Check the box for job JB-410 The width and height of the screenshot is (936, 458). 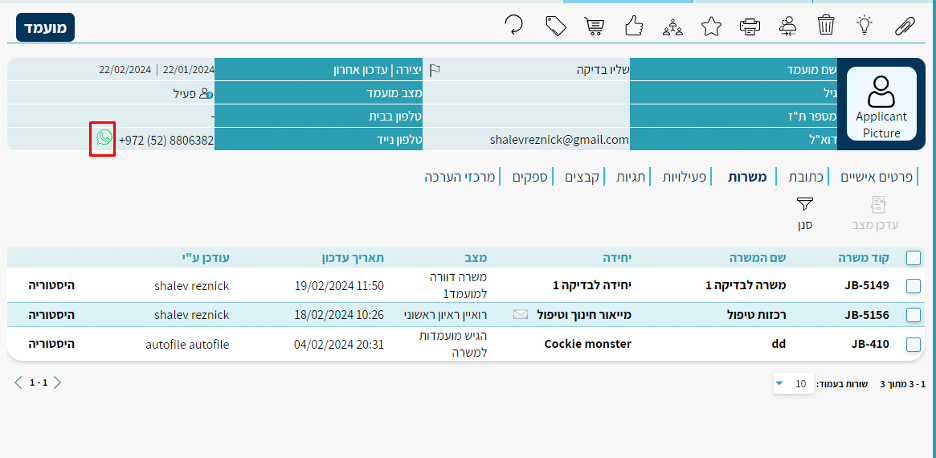(x=913, y=345)
